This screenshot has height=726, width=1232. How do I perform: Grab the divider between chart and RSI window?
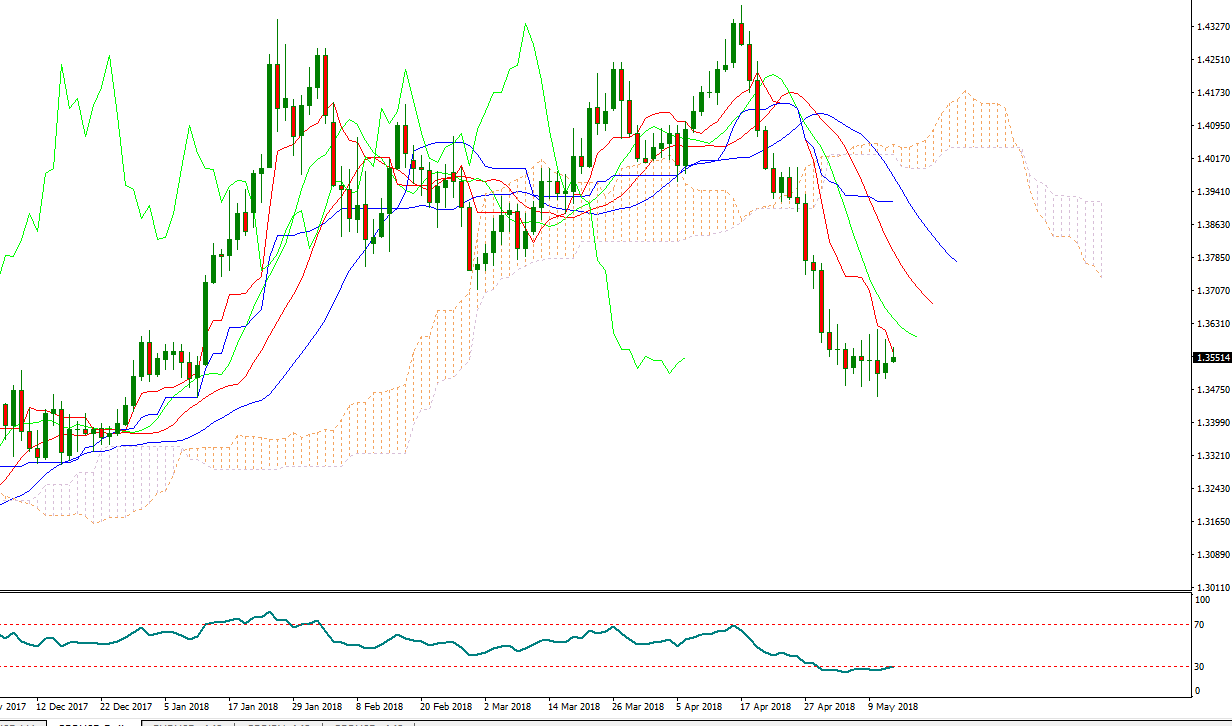tap(600, 590)
